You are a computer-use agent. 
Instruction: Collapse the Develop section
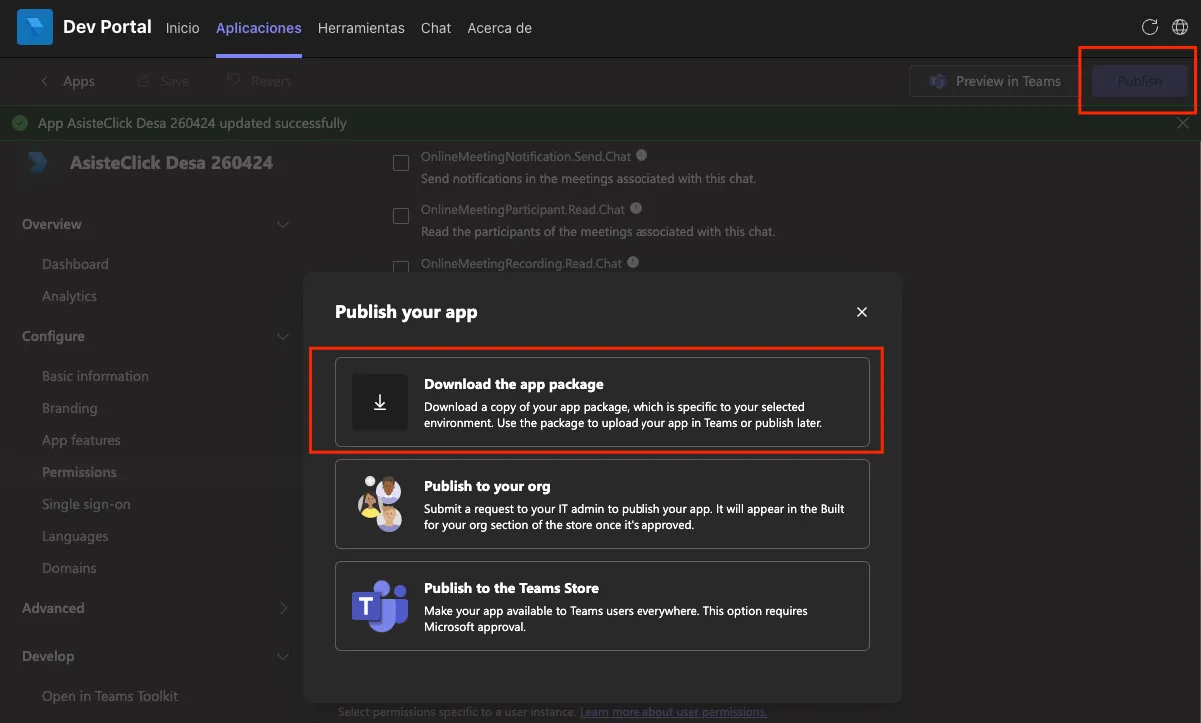coord(283,656)
